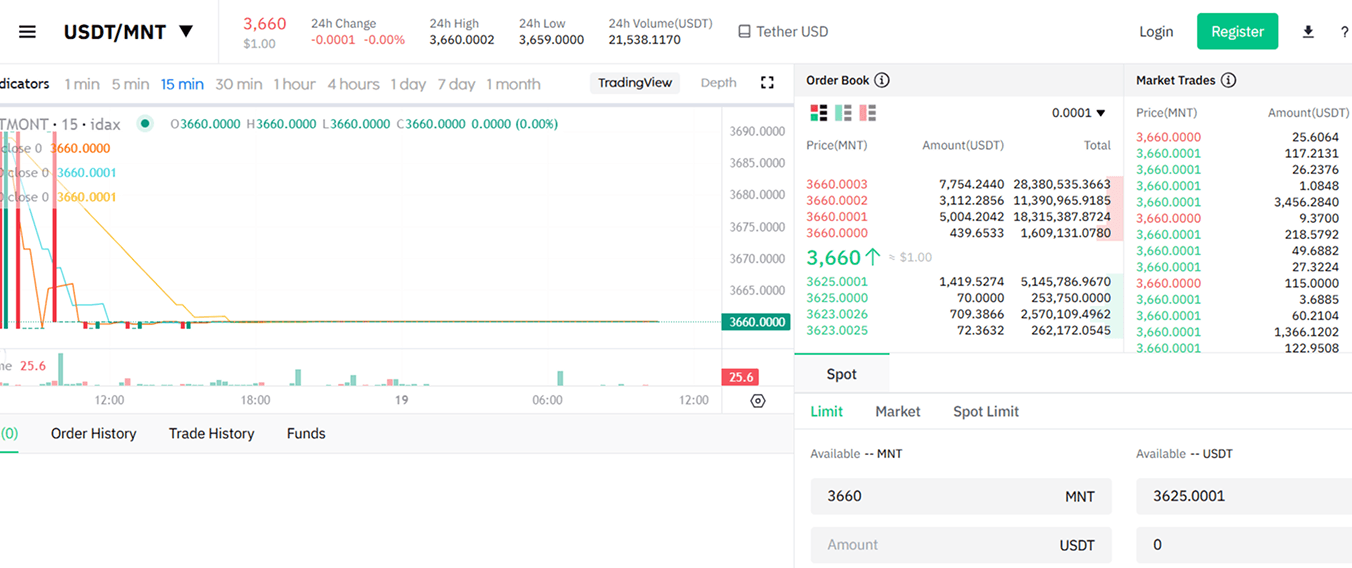Select the Market order type tab
The image size is (1352, 568).
[898, 411]
